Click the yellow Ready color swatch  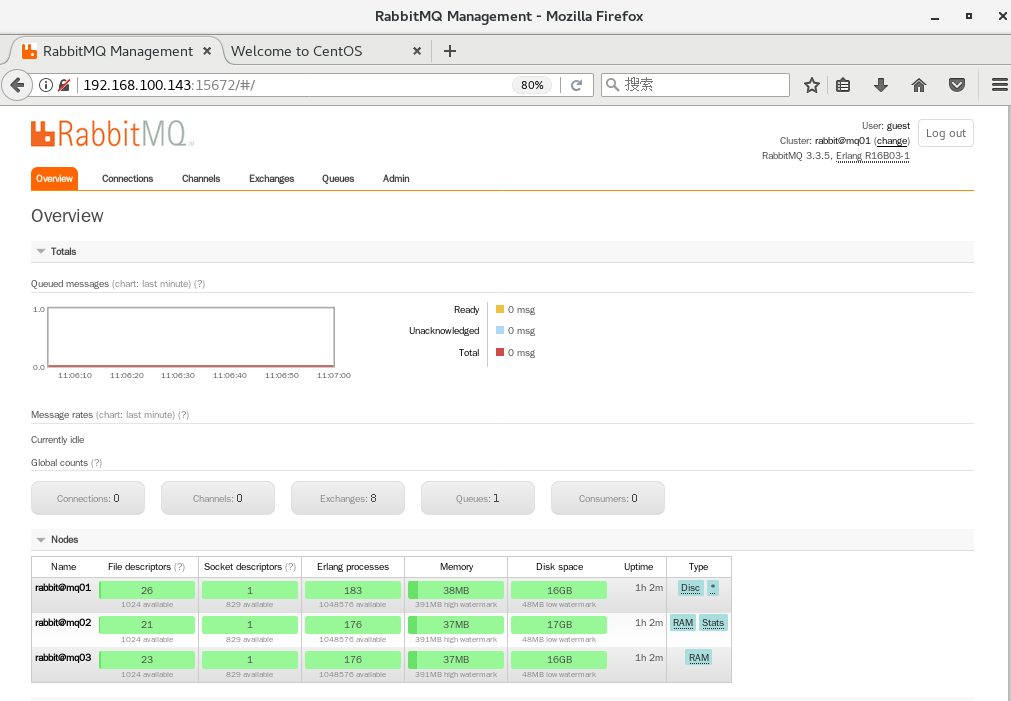point(500,309)
